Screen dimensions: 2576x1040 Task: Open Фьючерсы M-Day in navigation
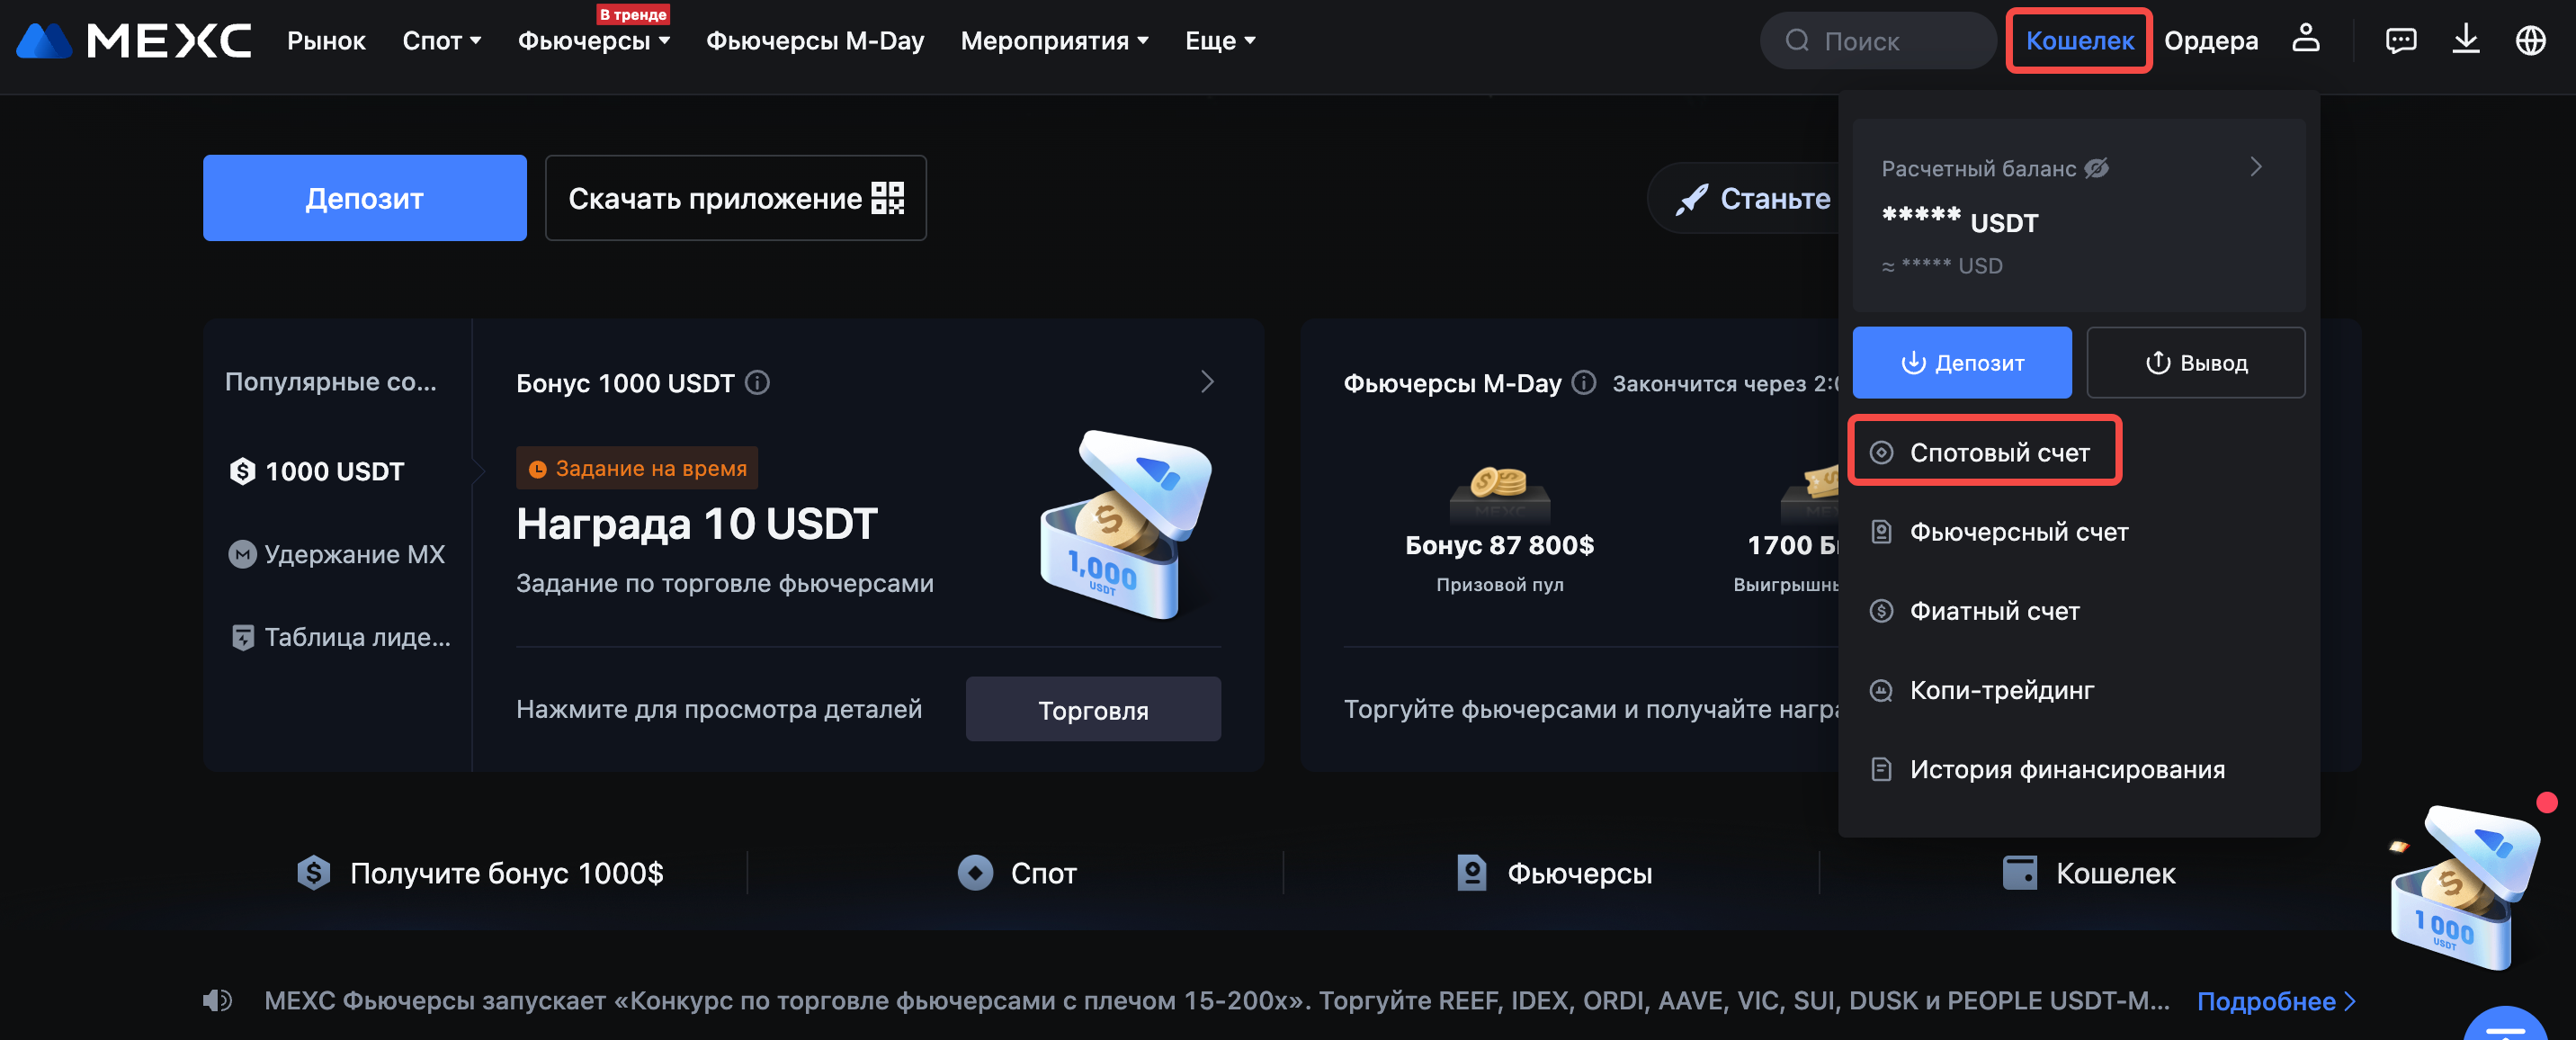point(815,41)
